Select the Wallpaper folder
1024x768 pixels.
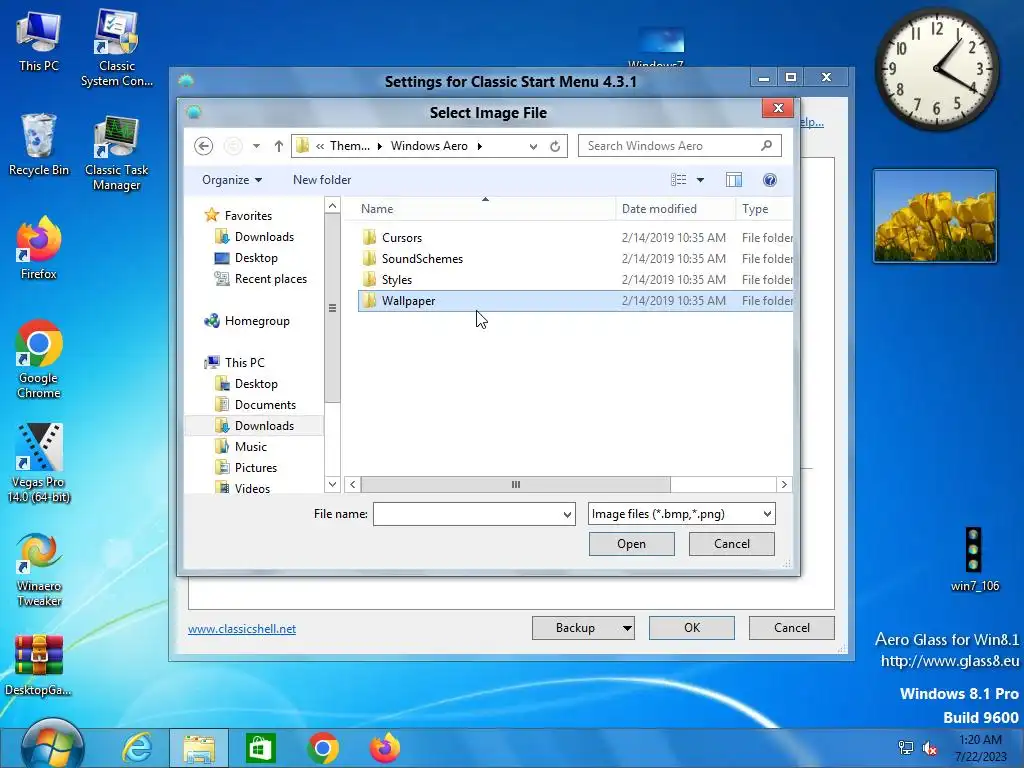point(575,300)
